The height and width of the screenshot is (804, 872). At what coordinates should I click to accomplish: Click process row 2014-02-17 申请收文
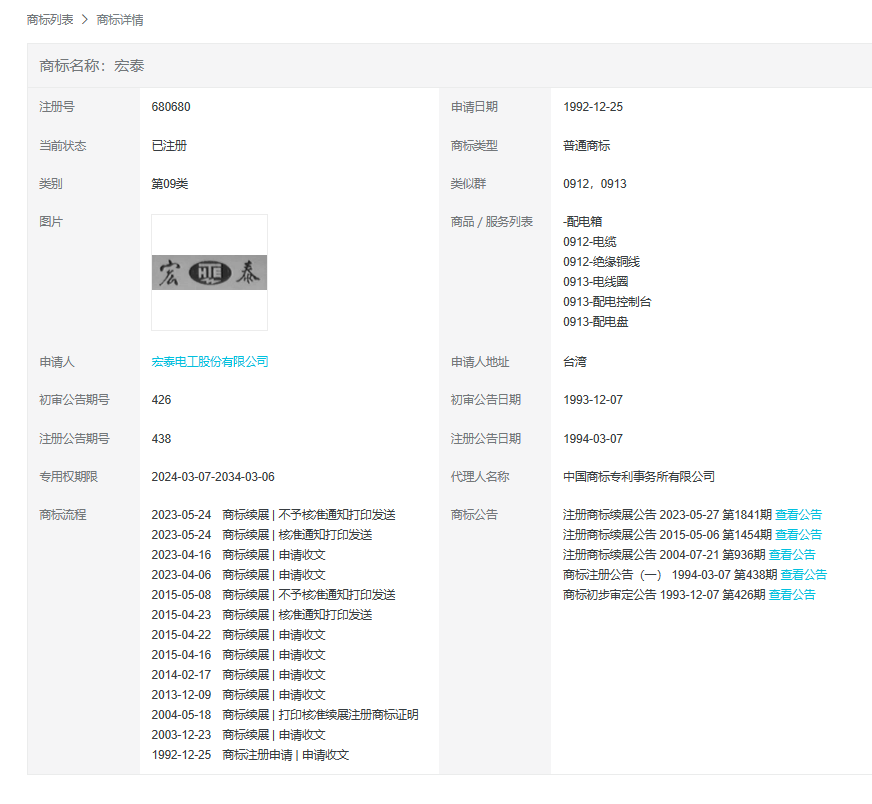pyautogui.click(x=238, y=675)
